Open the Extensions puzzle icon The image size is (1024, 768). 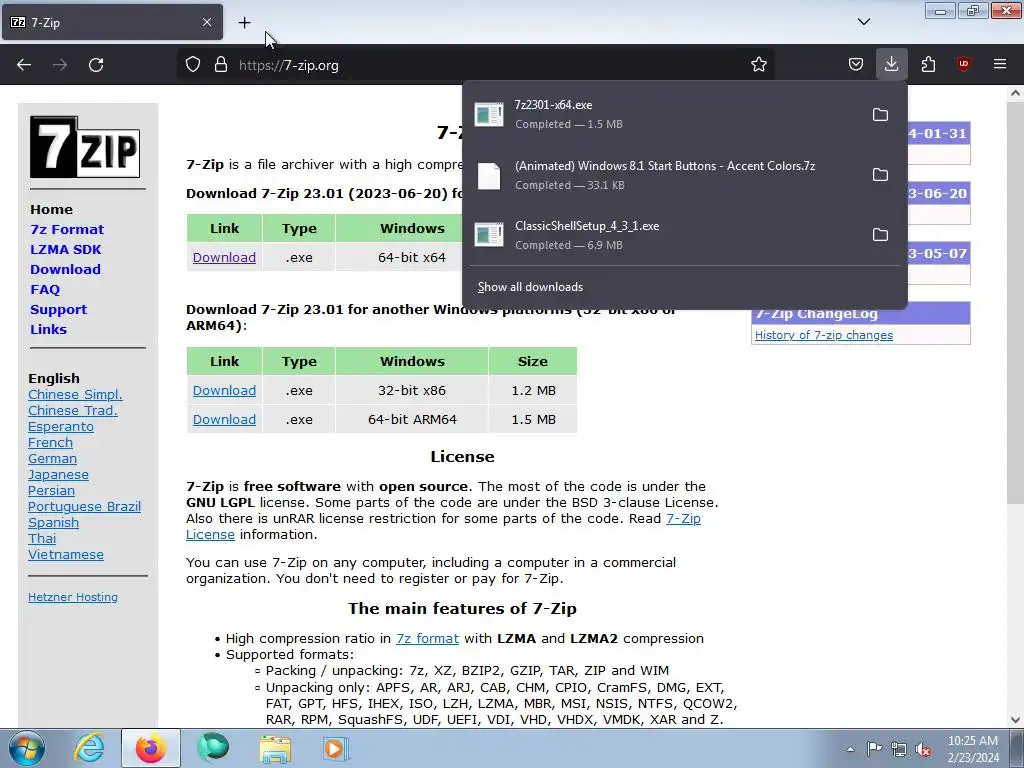[x=928, y=64]
